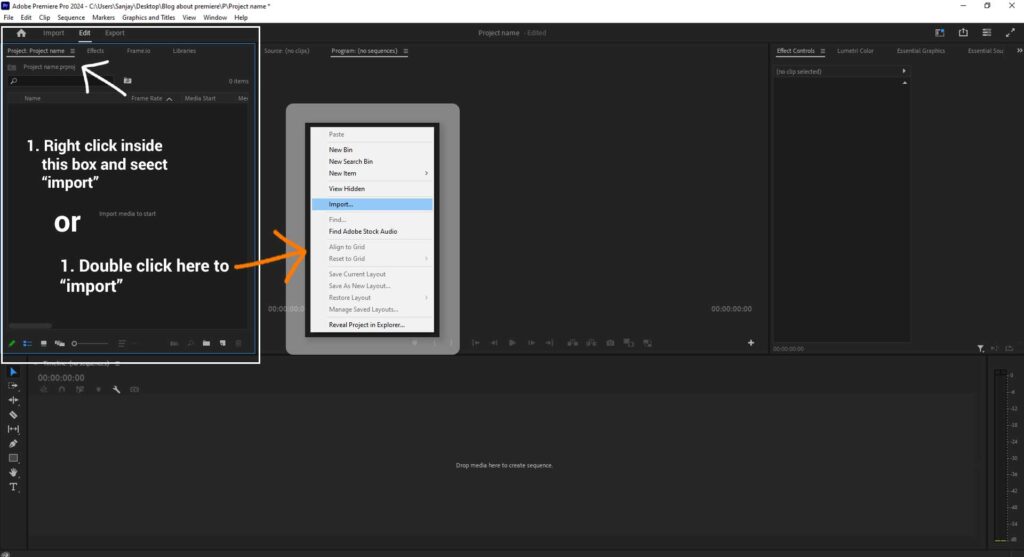1024x557 pixels.
Task: Click the Frame Rate column sort arrow
Action: 169,99
